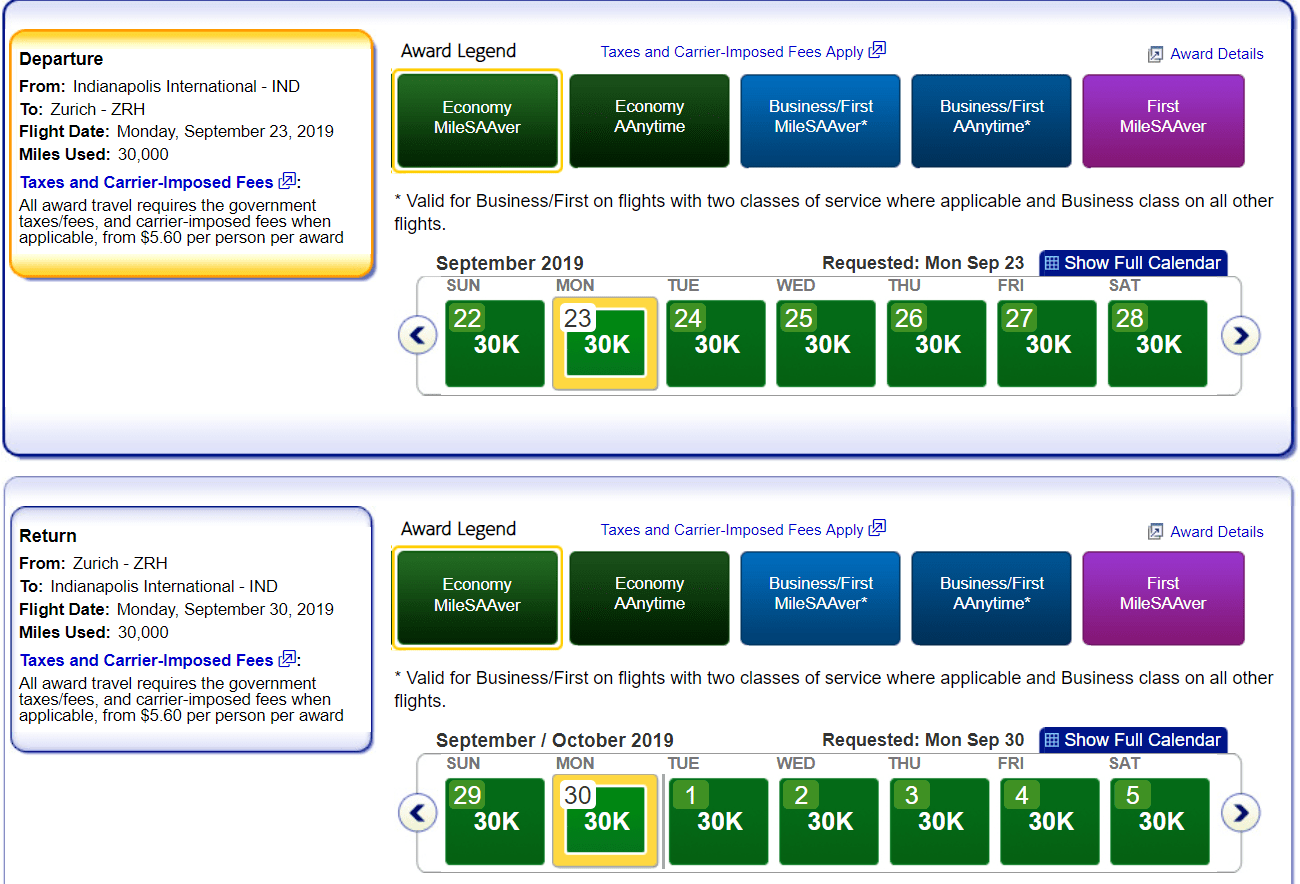Select October 1 on the return calendar

pos(716,821)
